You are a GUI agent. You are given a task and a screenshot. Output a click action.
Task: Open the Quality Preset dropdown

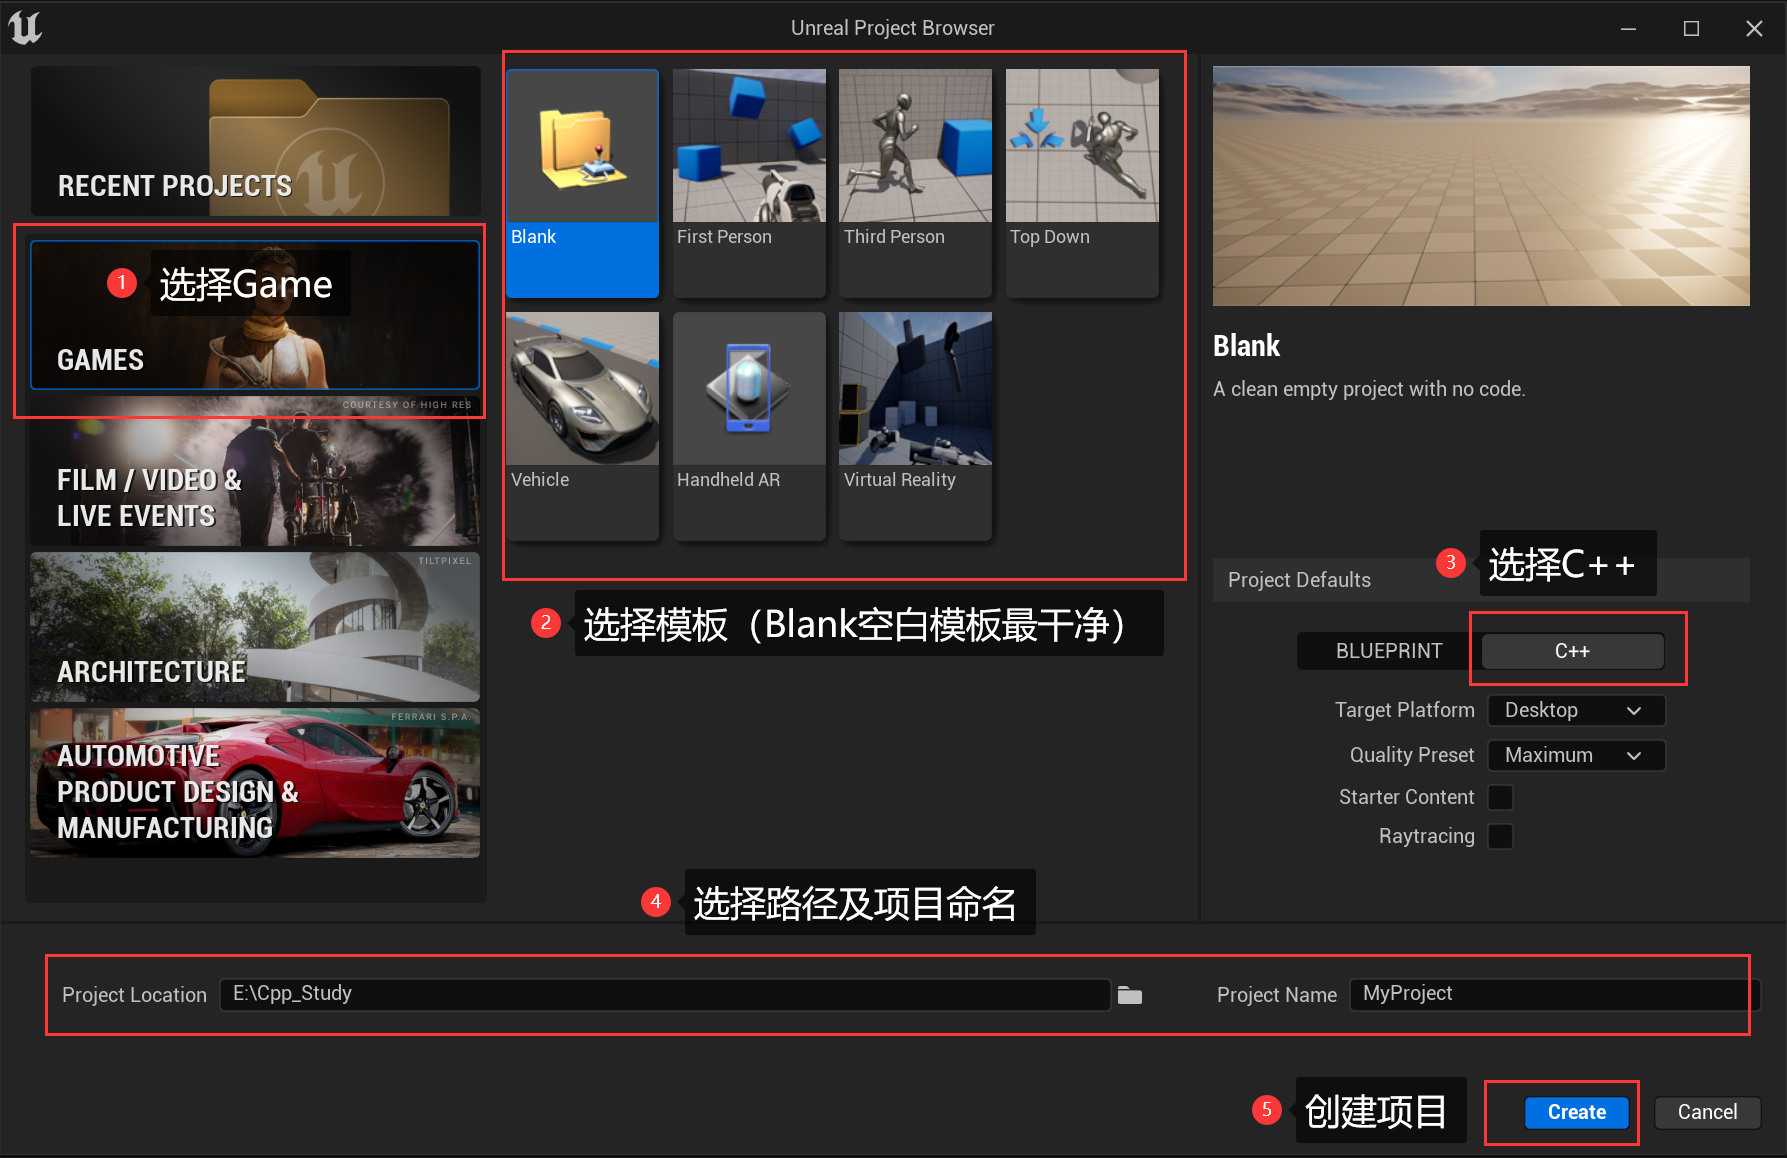coord(1577,755)
